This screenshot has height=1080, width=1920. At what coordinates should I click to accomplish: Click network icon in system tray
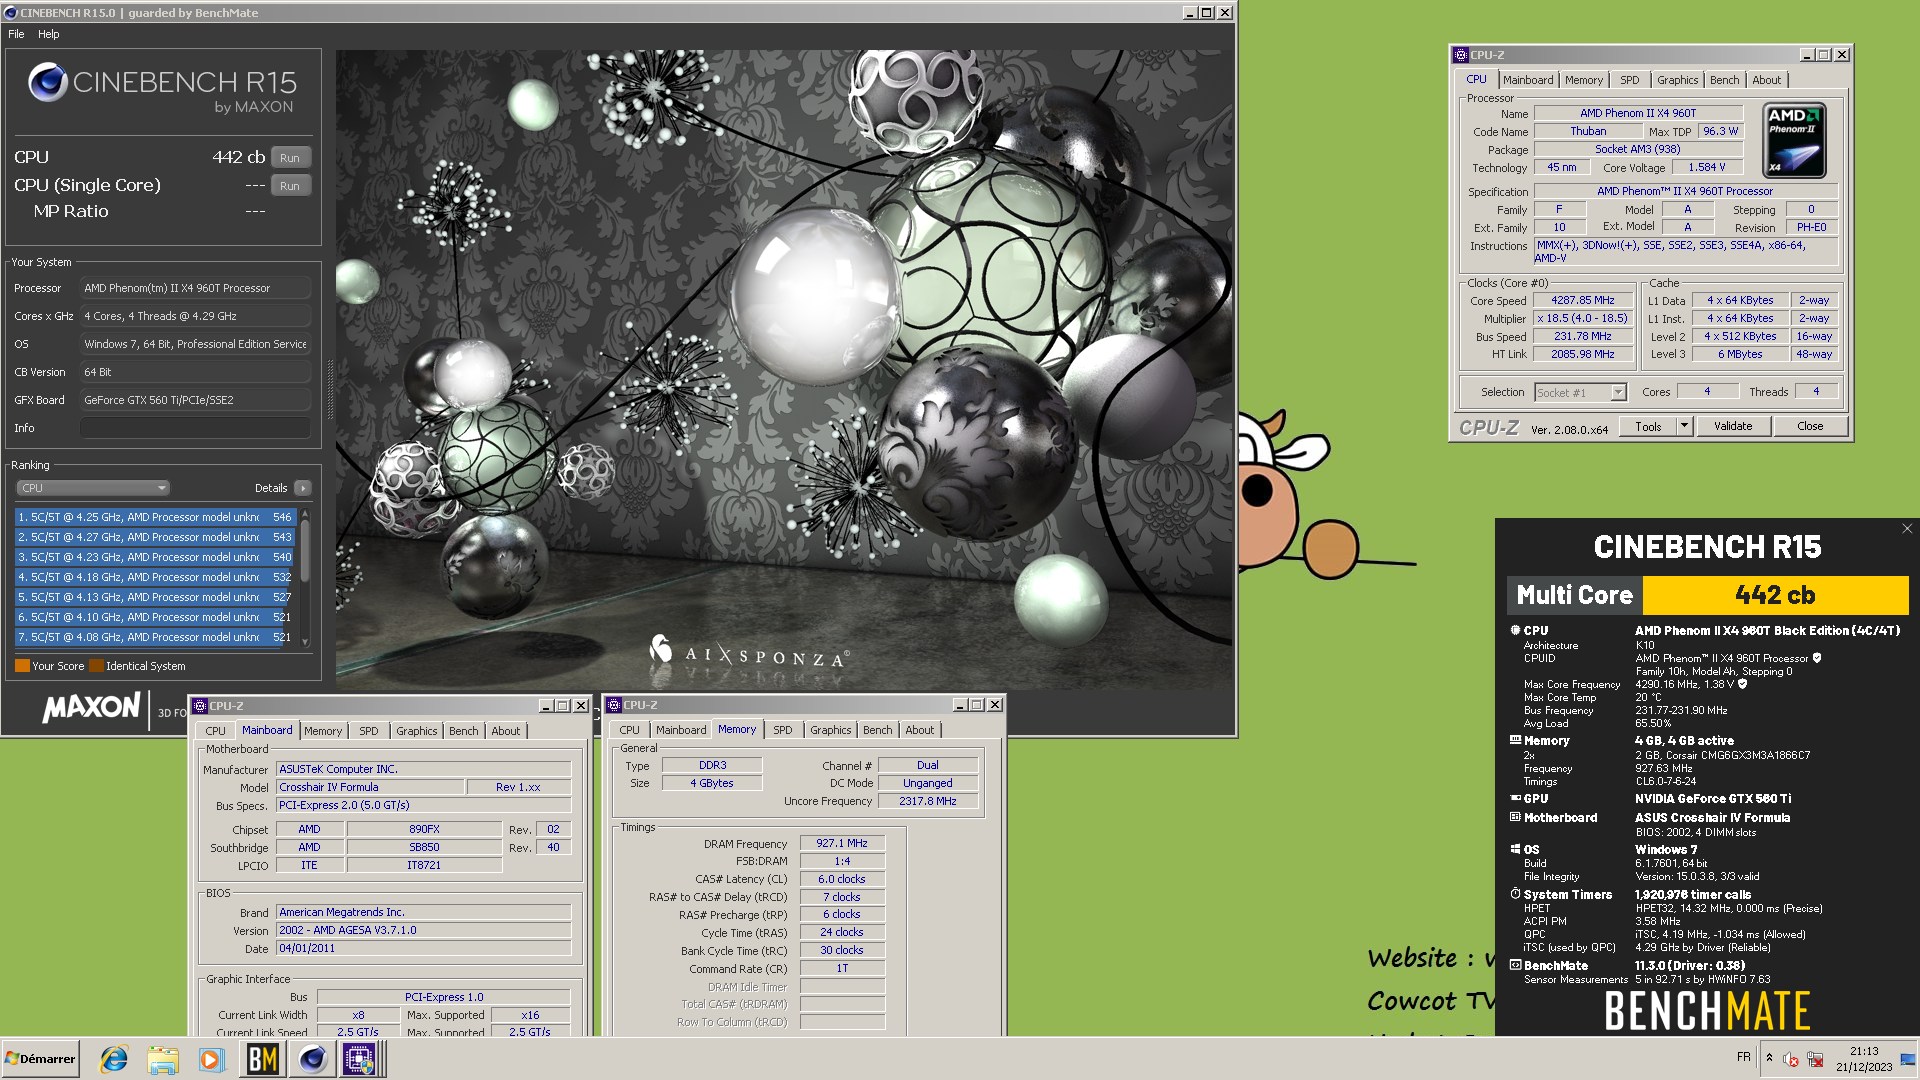point(1813,1058)
